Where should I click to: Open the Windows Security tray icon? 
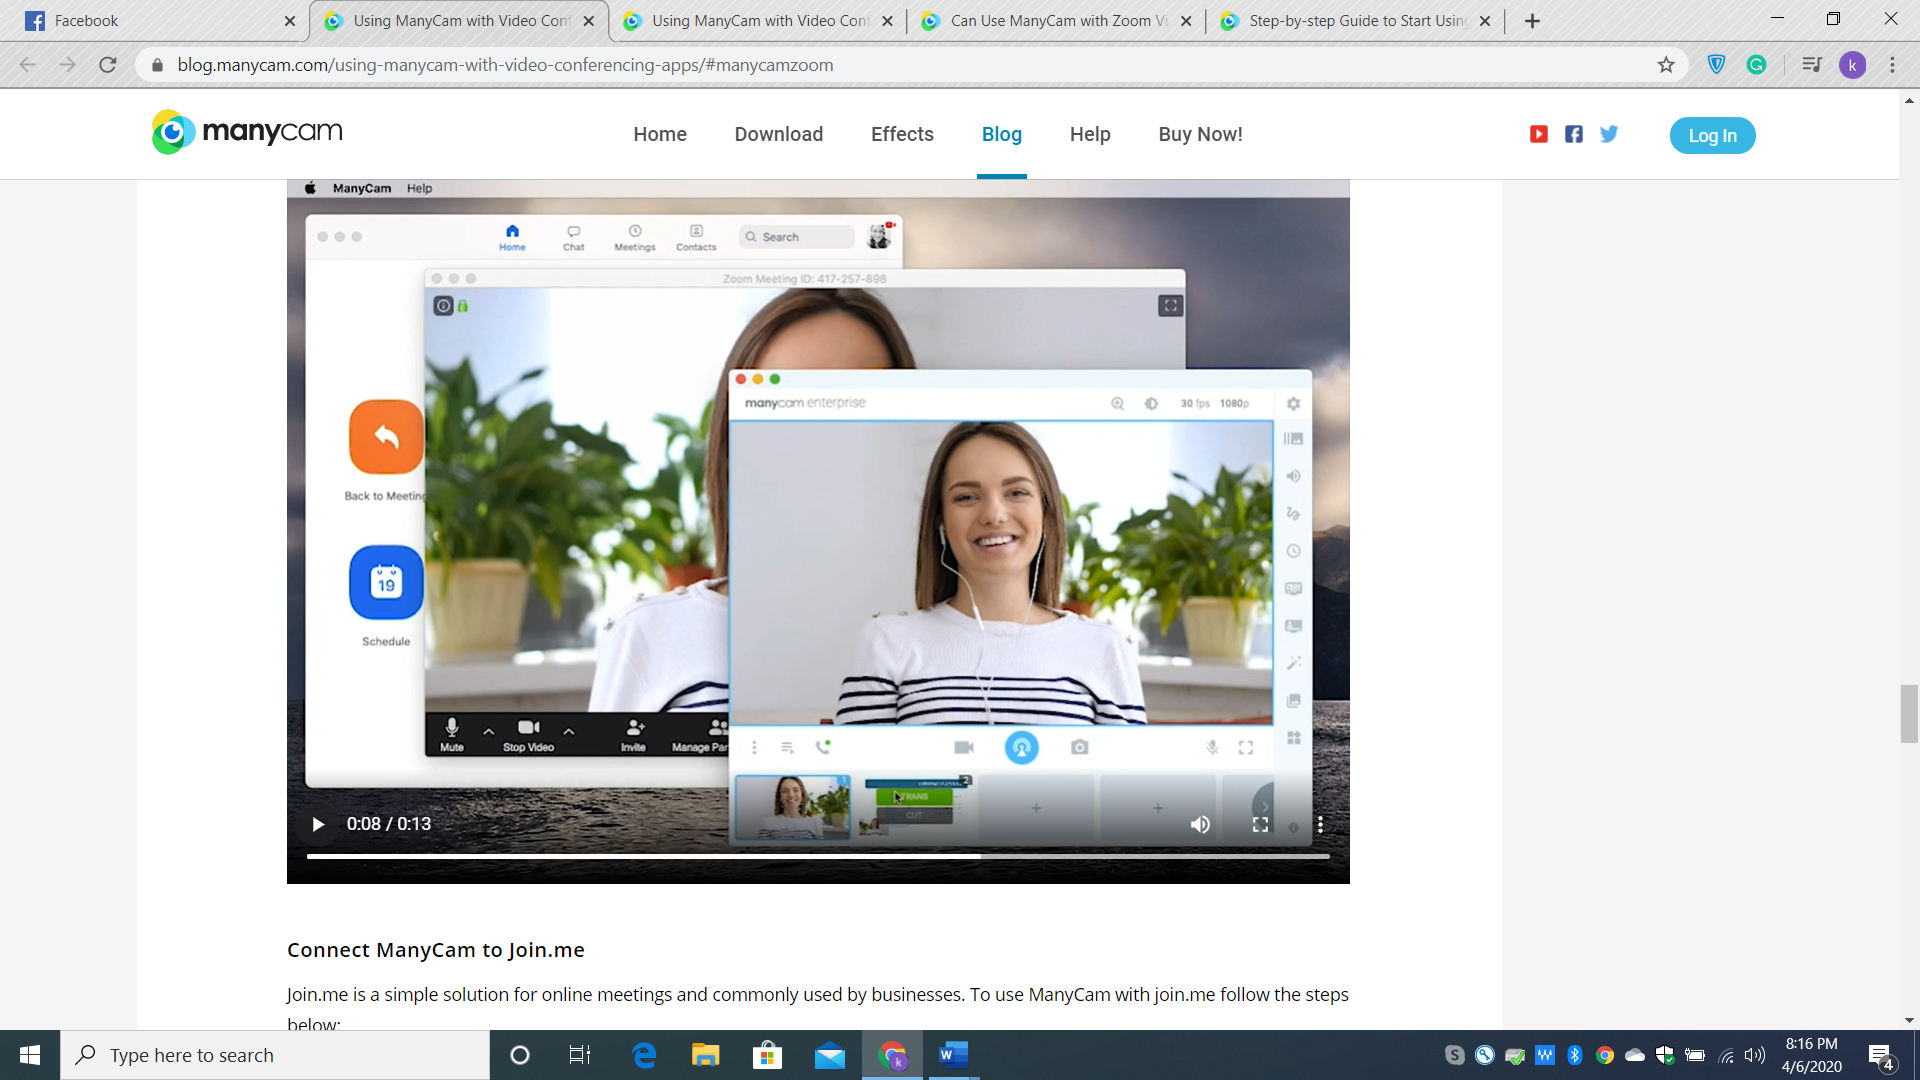1665,1055
